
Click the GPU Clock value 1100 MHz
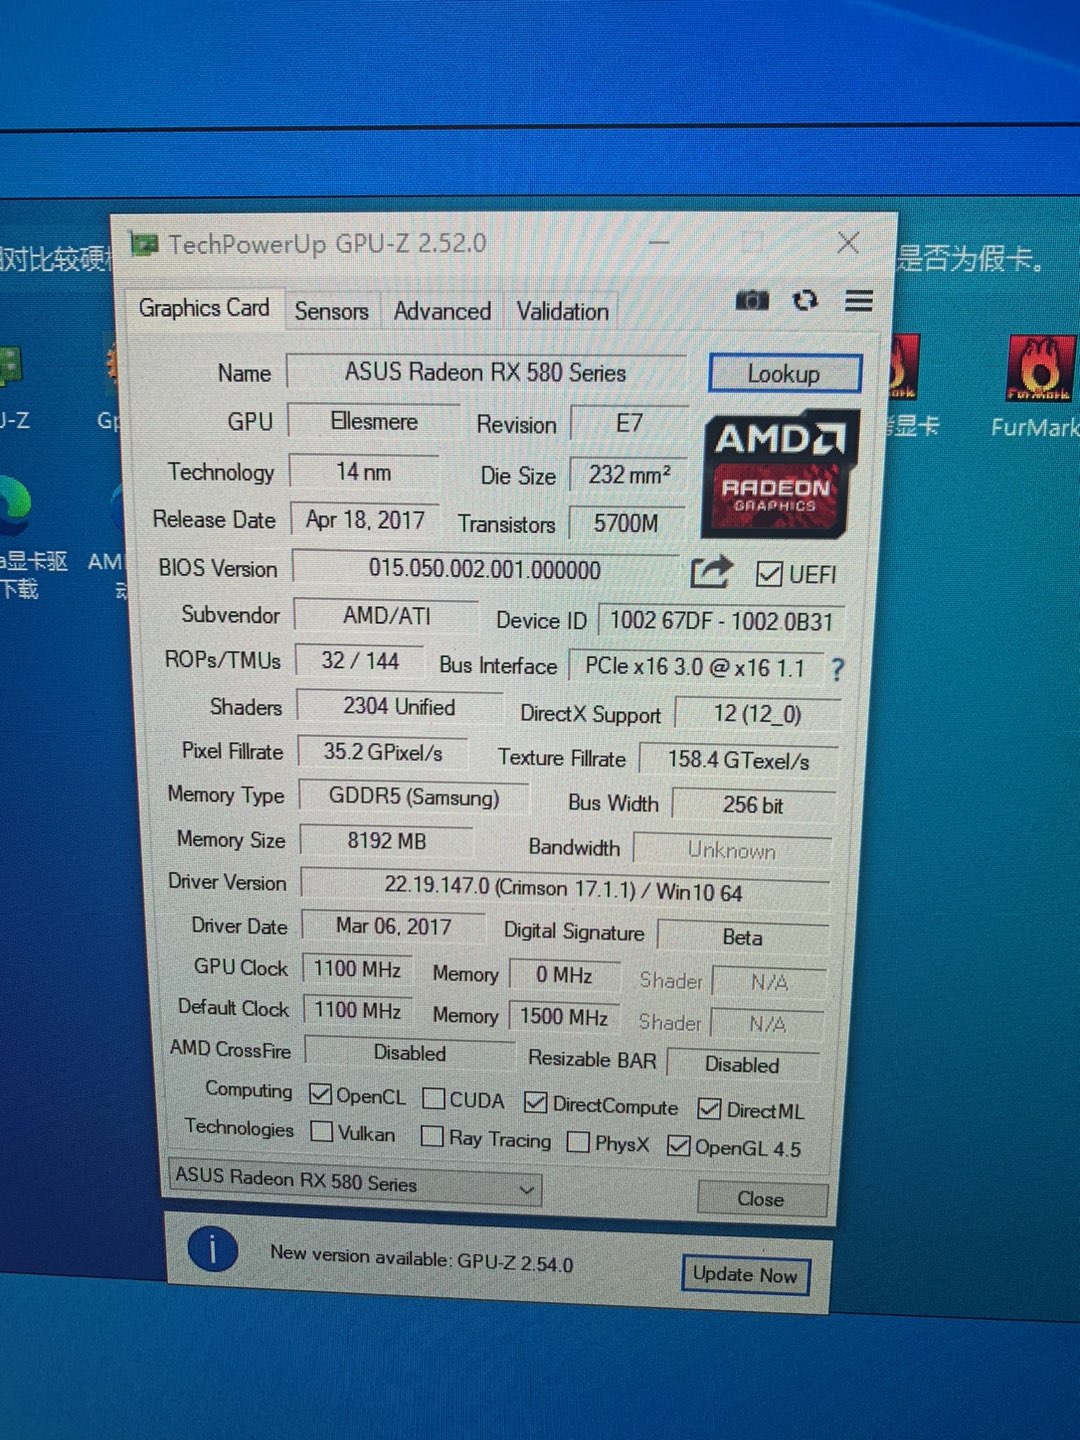(357, 969)
